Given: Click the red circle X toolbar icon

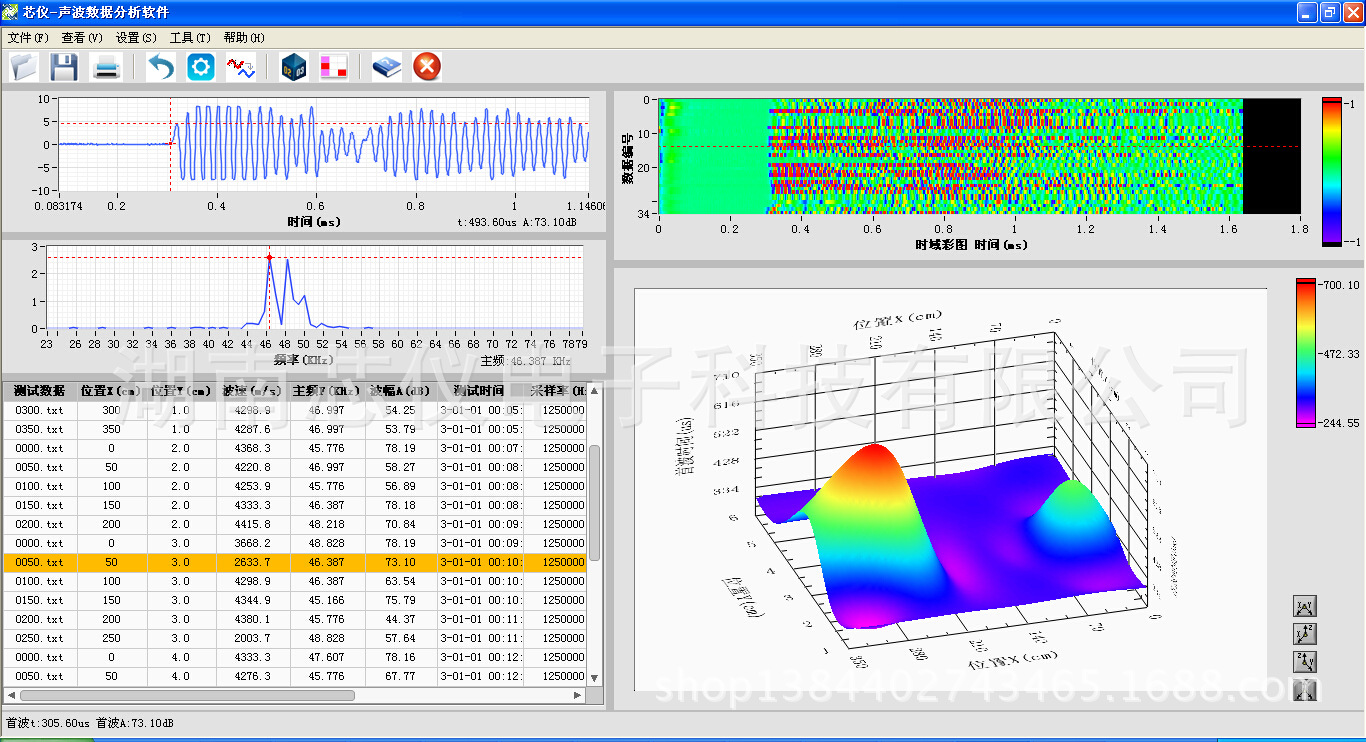Looking at the screenshot, I should click(427, 68).
